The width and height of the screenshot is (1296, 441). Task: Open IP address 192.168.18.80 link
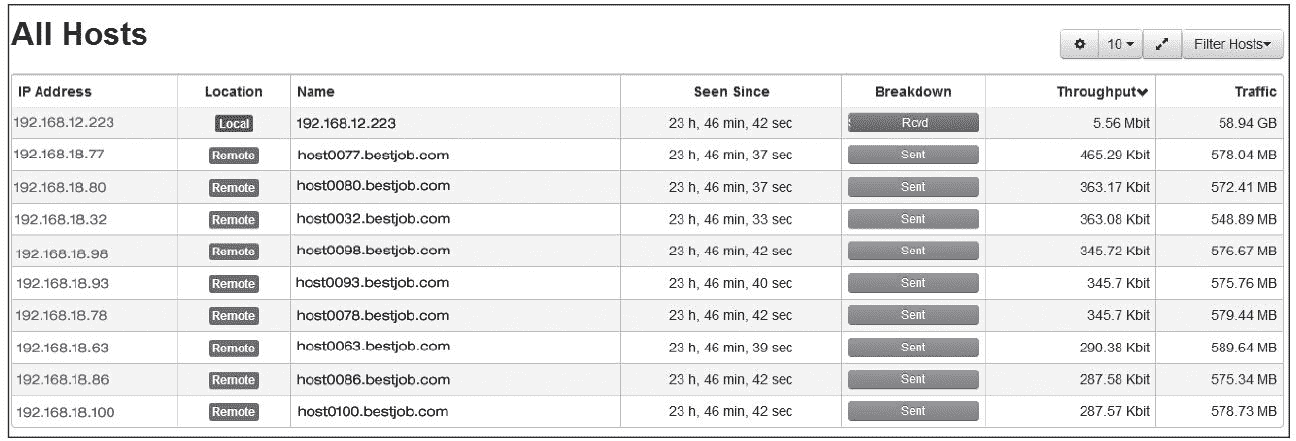[60, 187]
